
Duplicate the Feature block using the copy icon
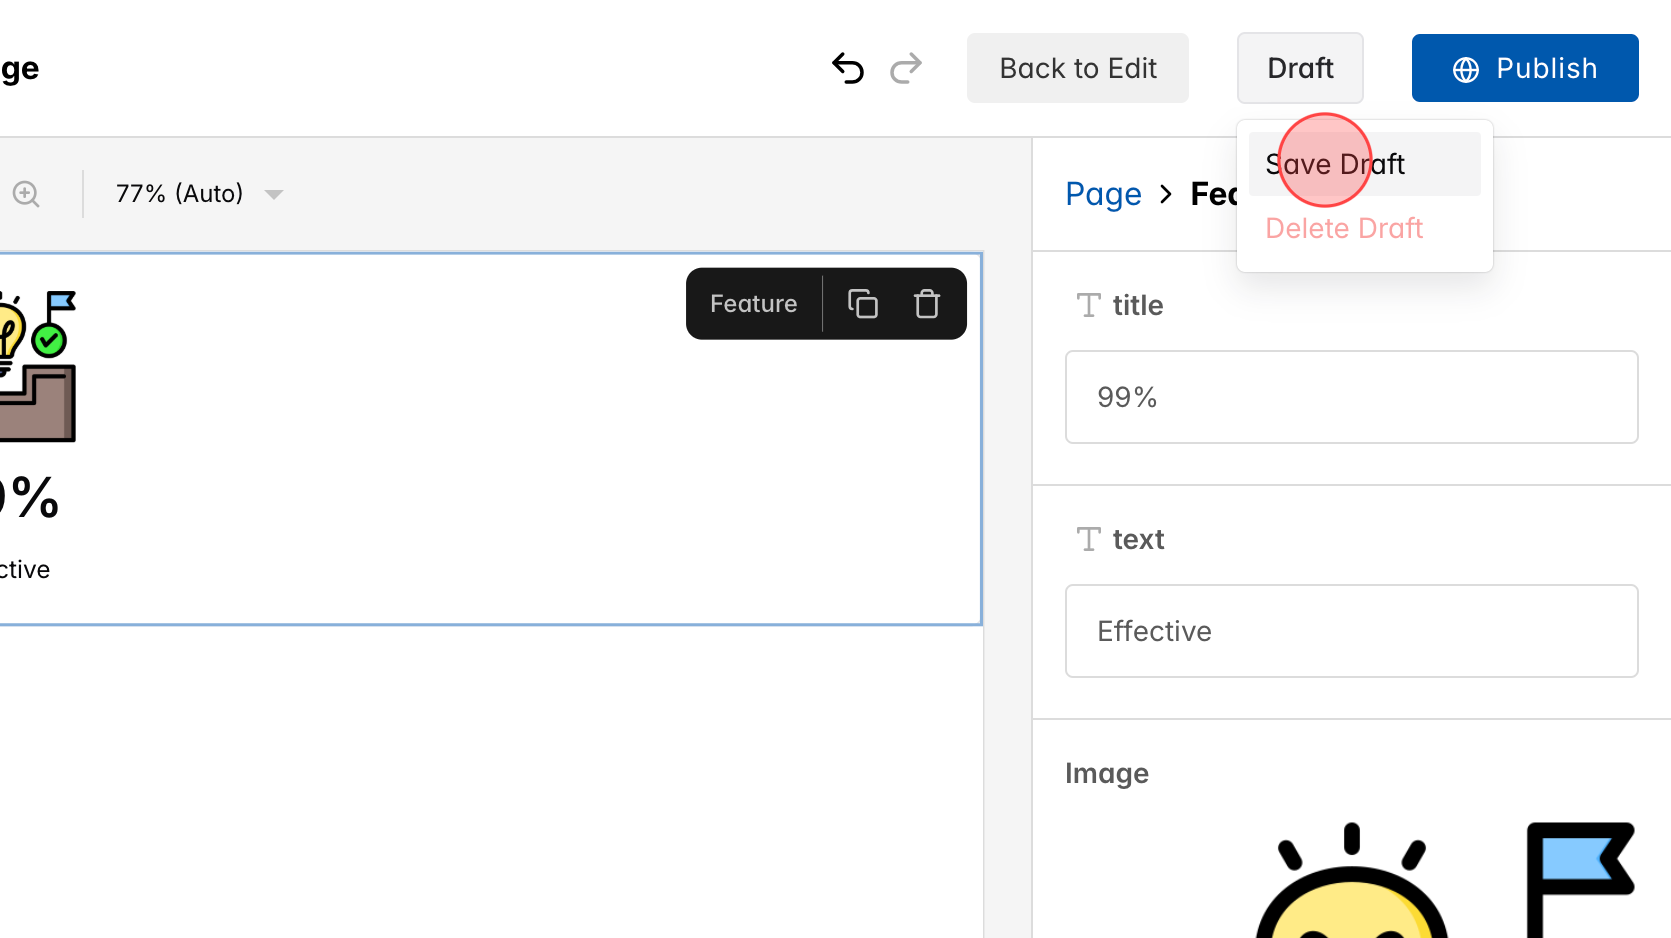point(863,303)
